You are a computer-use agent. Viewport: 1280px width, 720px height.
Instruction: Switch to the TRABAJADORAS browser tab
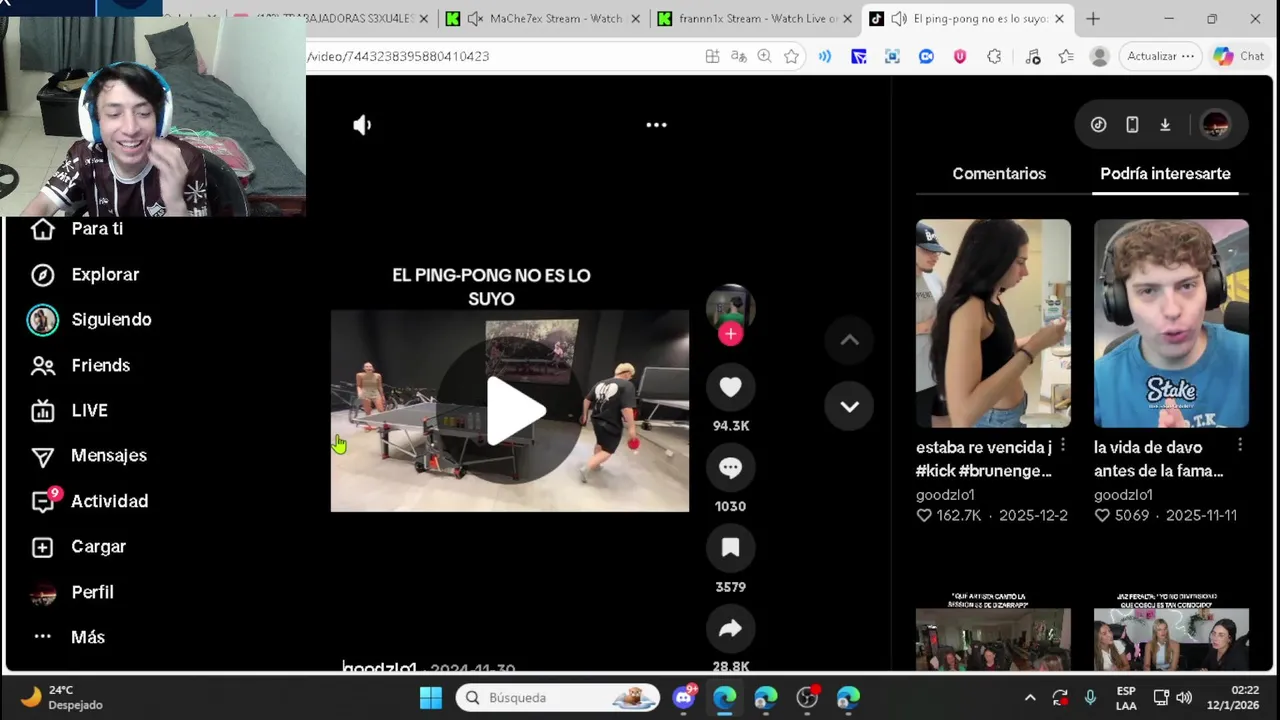tap(330, 18)
